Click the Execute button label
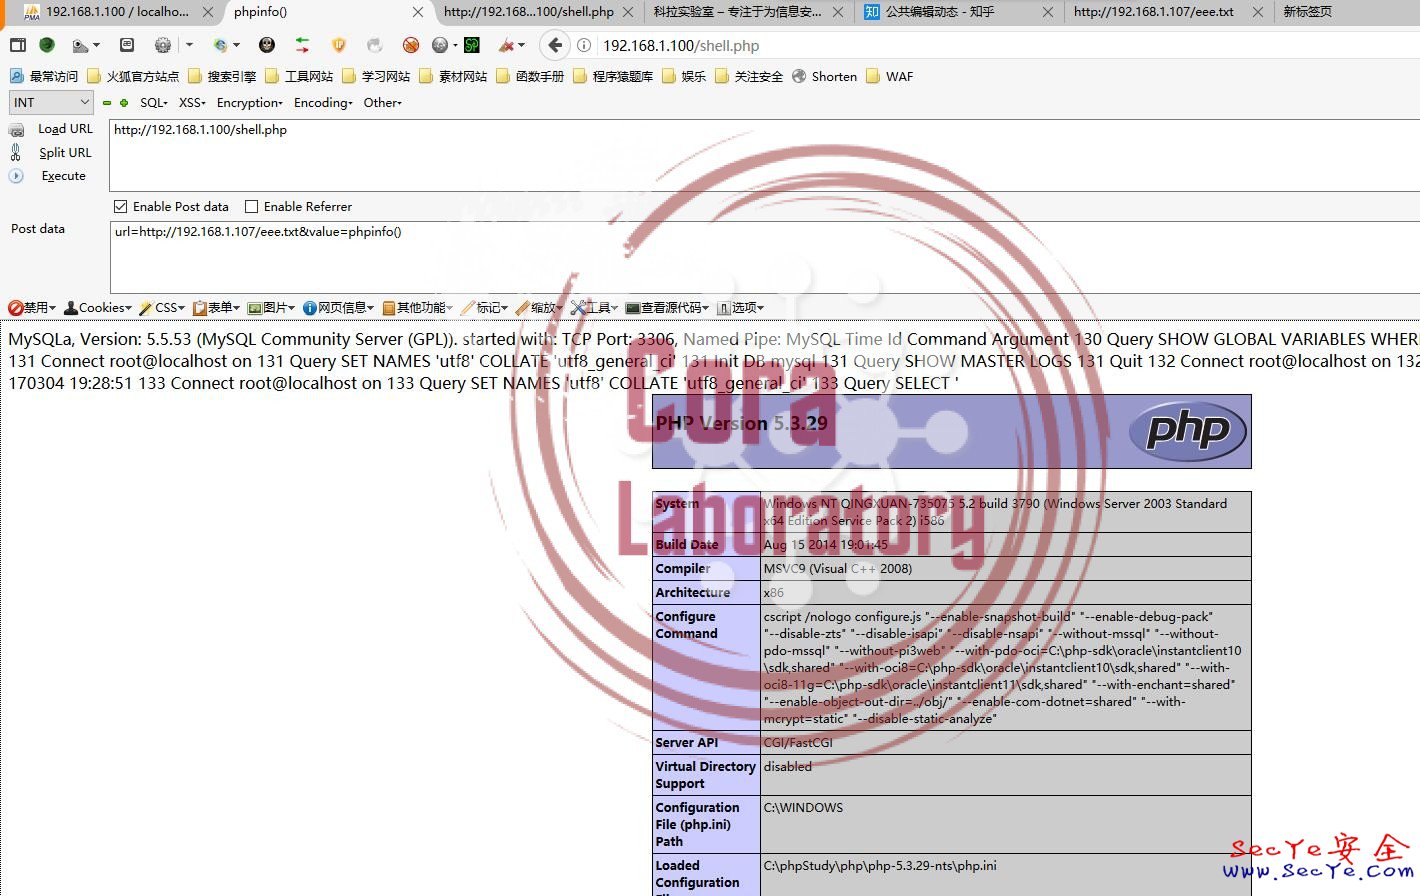The height and width of the screenshot is (896, 1420). [x=63, y=175]
